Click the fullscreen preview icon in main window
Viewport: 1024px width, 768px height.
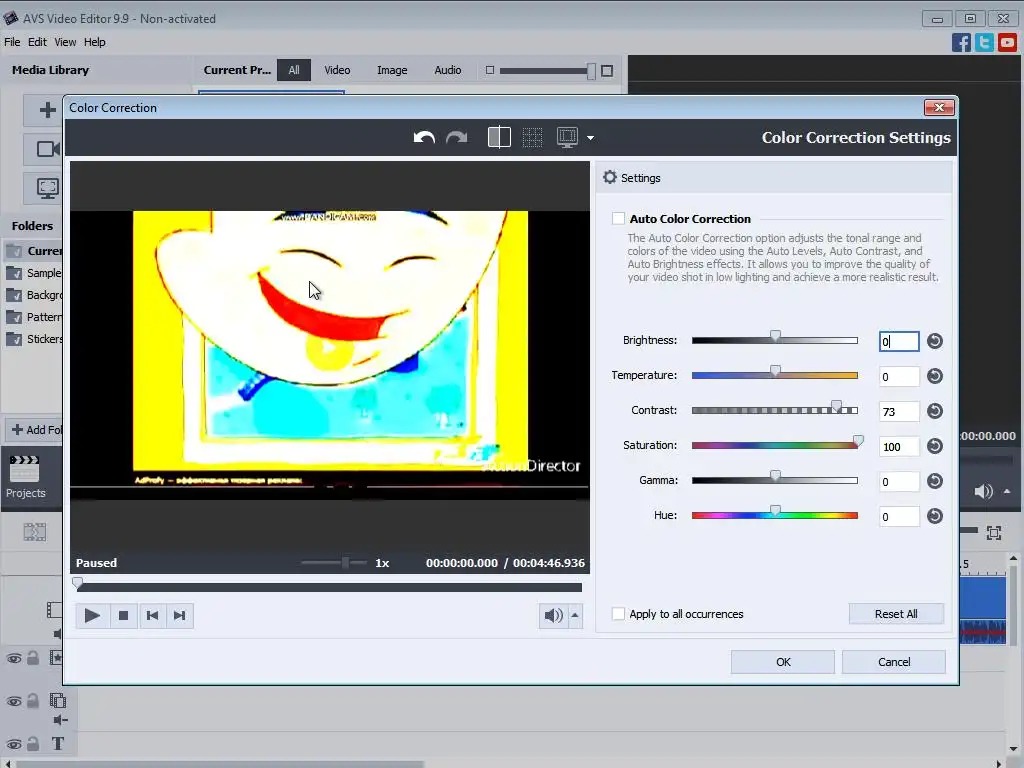[x=994, y=533]
